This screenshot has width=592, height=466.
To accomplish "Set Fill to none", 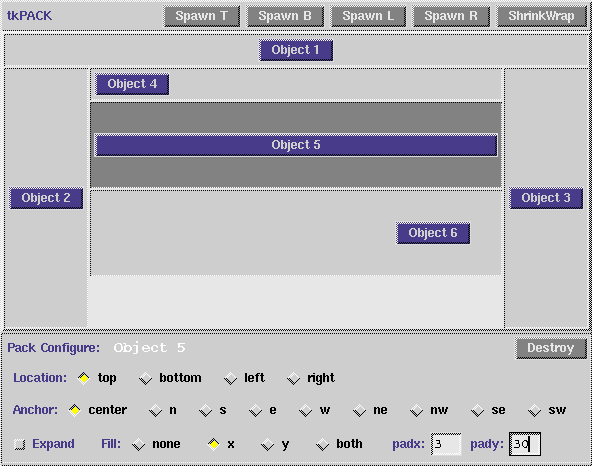I will click(156, 444).
